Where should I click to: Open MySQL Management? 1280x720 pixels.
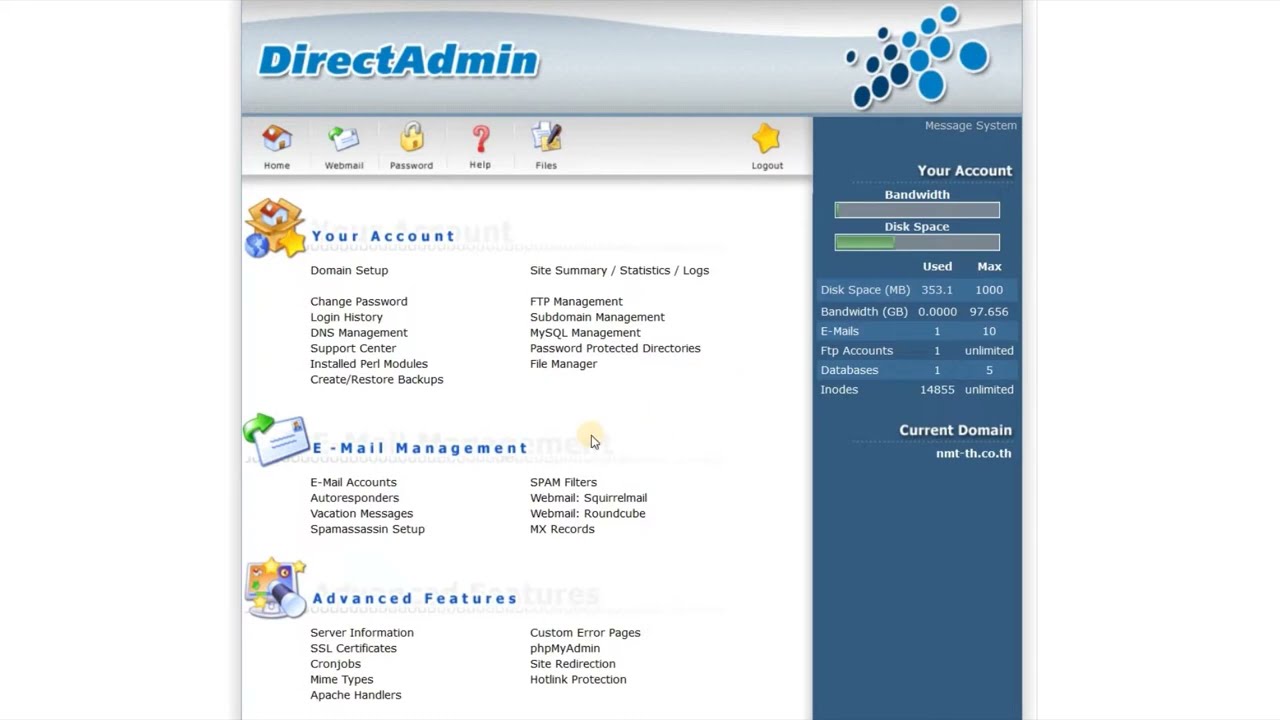click(585, 332)
